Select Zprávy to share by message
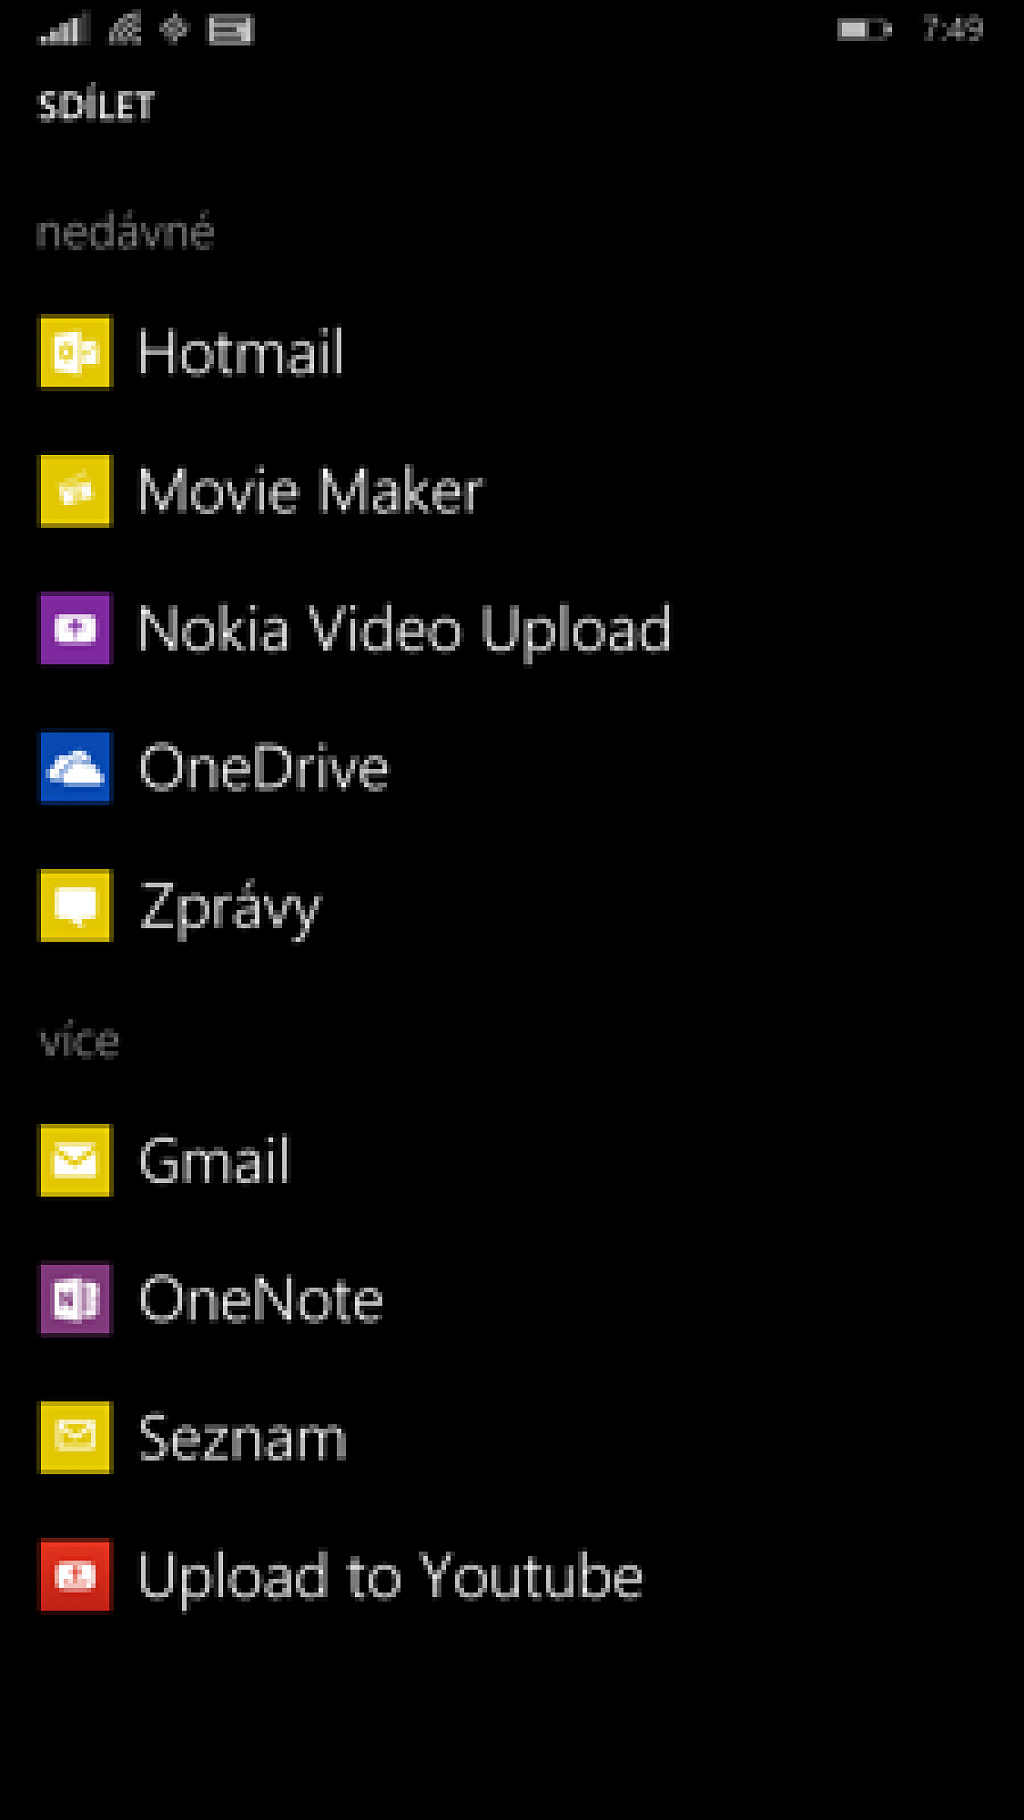Image resolution: width=1024 pixels, height=1820 pixels. pos(230,909)
